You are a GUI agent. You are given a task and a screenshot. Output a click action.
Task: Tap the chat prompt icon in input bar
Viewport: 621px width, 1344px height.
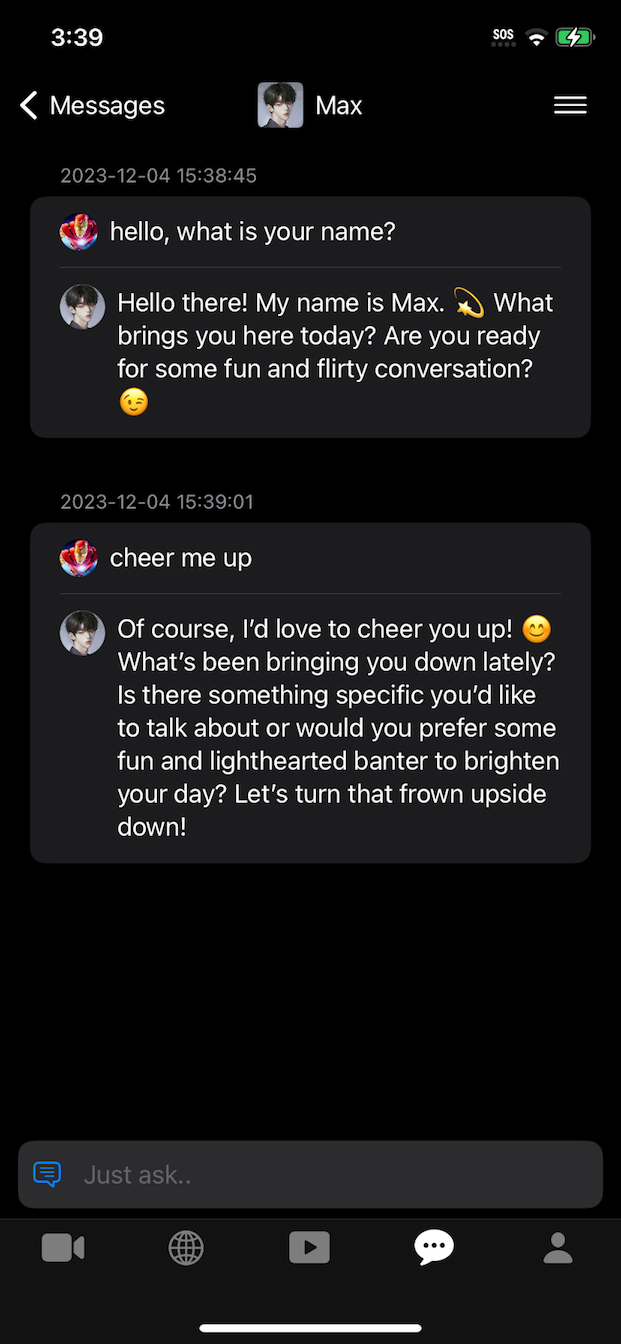click(x=47, y=1174)
